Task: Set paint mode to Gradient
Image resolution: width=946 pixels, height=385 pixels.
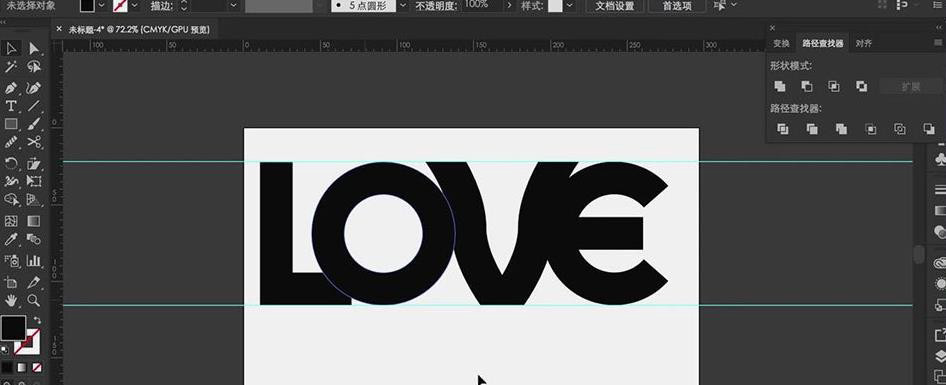Action: [x=22, y=367]
